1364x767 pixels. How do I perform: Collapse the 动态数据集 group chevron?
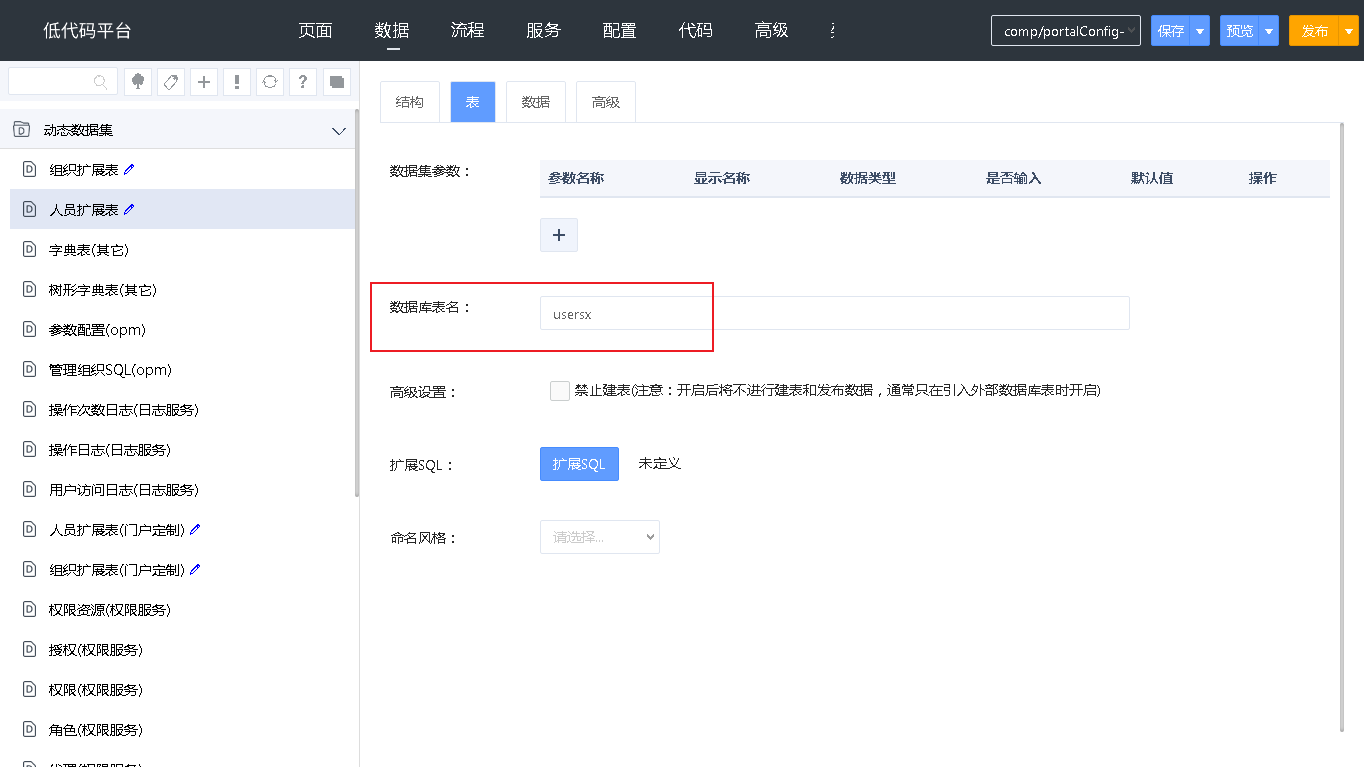click(x=338, y=130)
